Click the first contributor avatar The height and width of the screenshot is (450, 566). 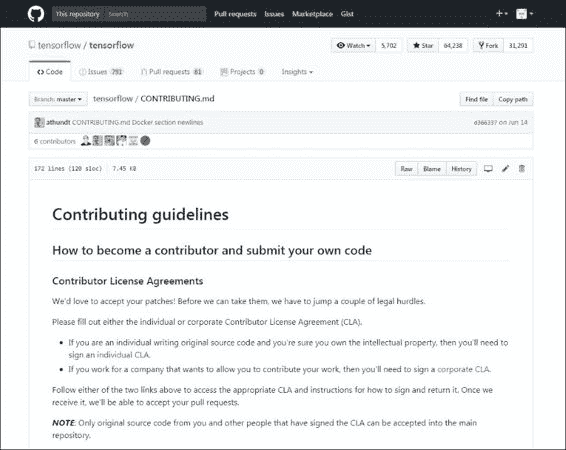coord(86,141)
